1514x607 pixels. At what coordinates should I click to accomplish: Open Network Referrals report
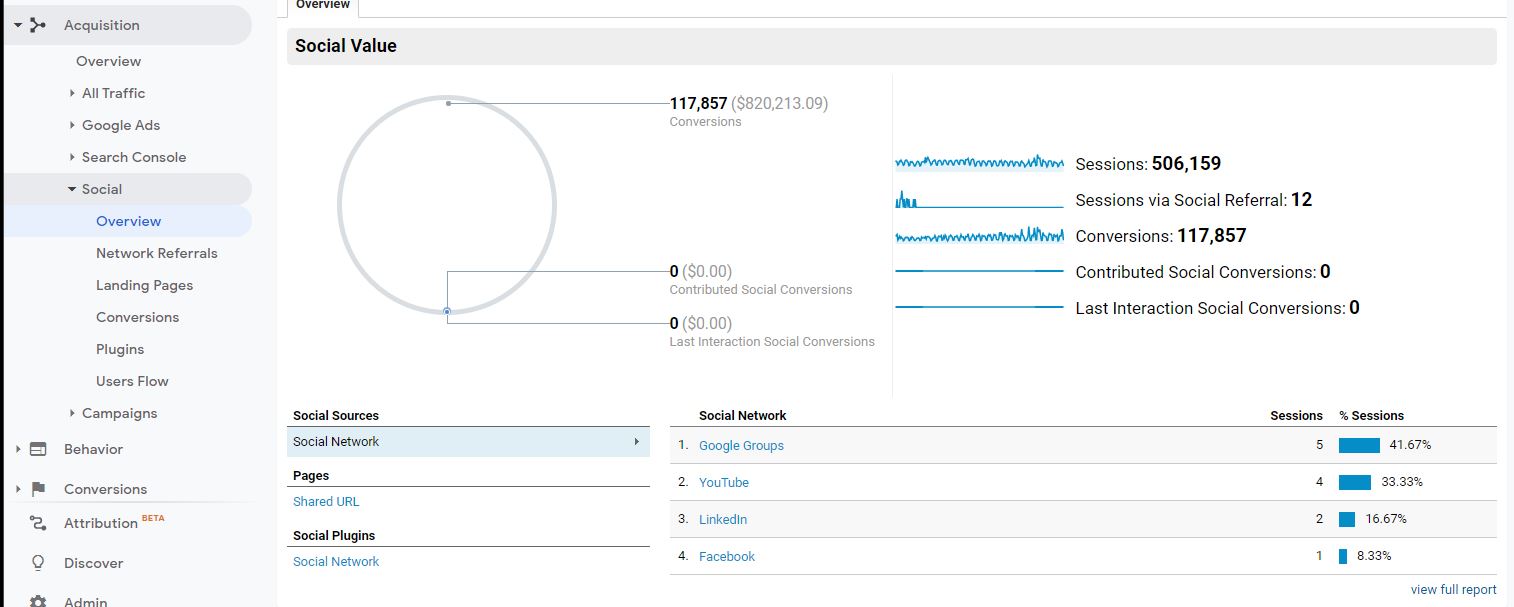(x=156, y=253)
